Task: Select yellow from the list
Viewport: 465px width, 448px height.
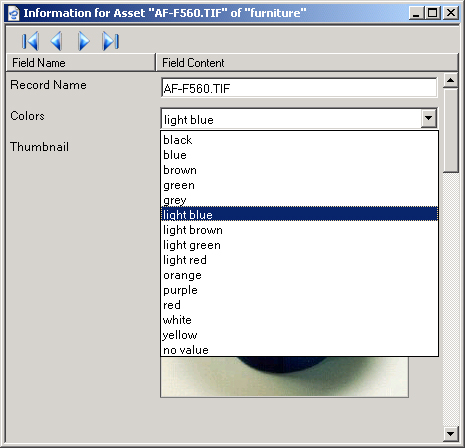Action: (299, 335)
